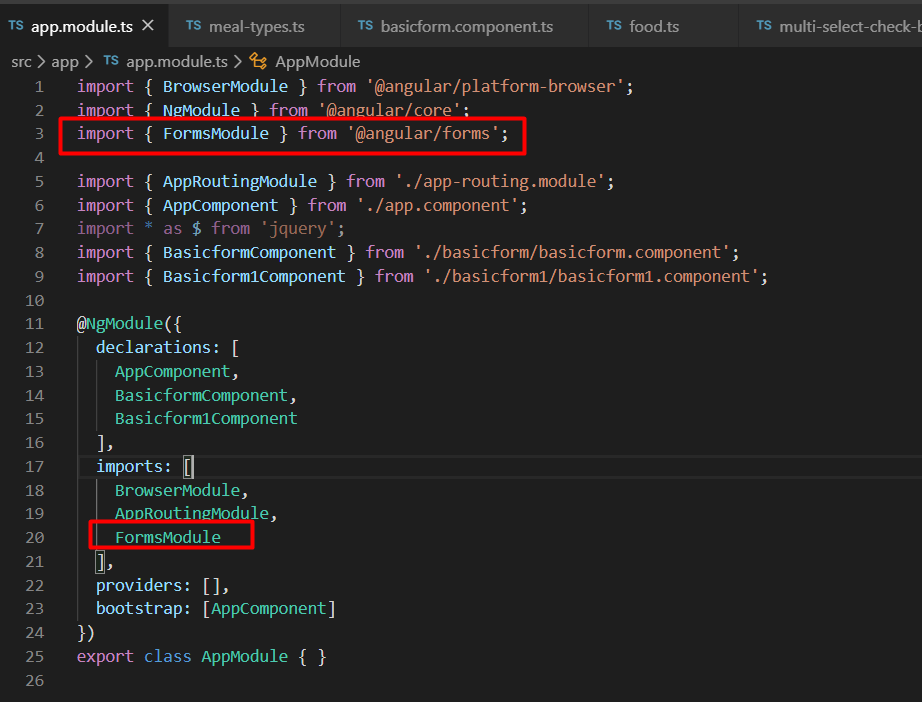Select src in the breadcrumb path
The width and height of the screenshot is (922, 702).
(x=21, y=61)
